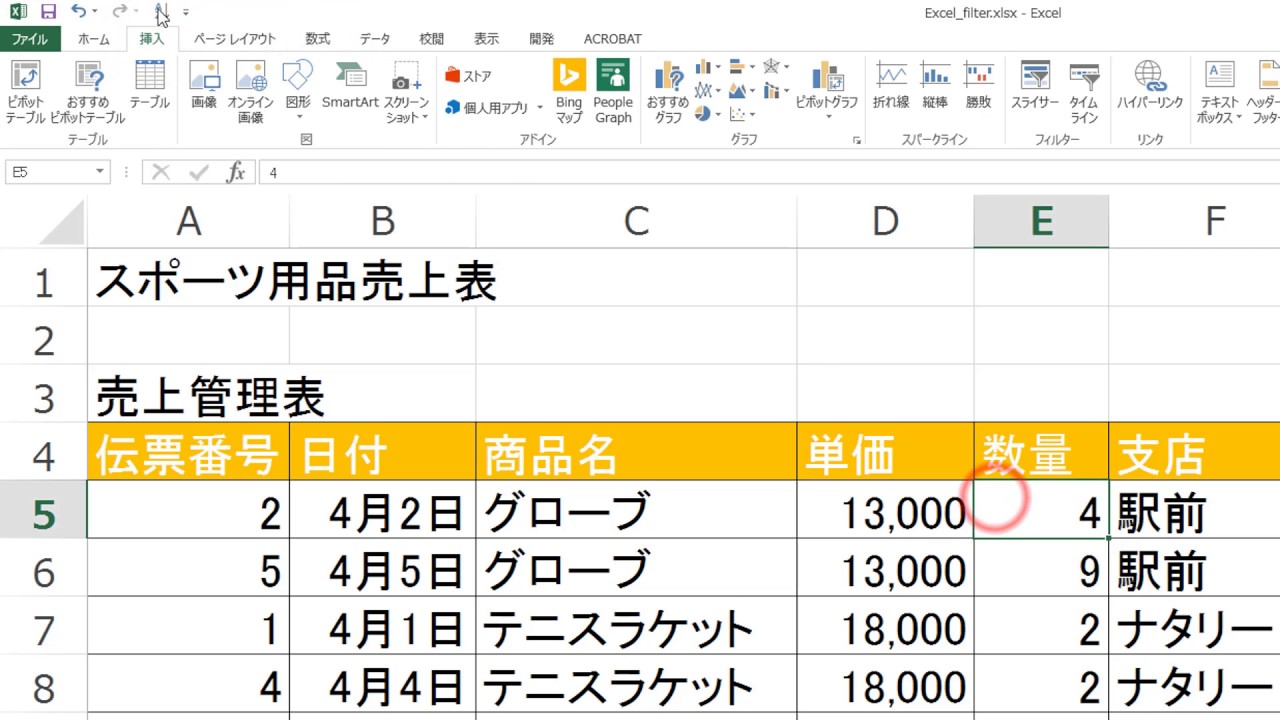Click the テーブル (Table) button
The image size is (1280, 720).
coord(149,85)
